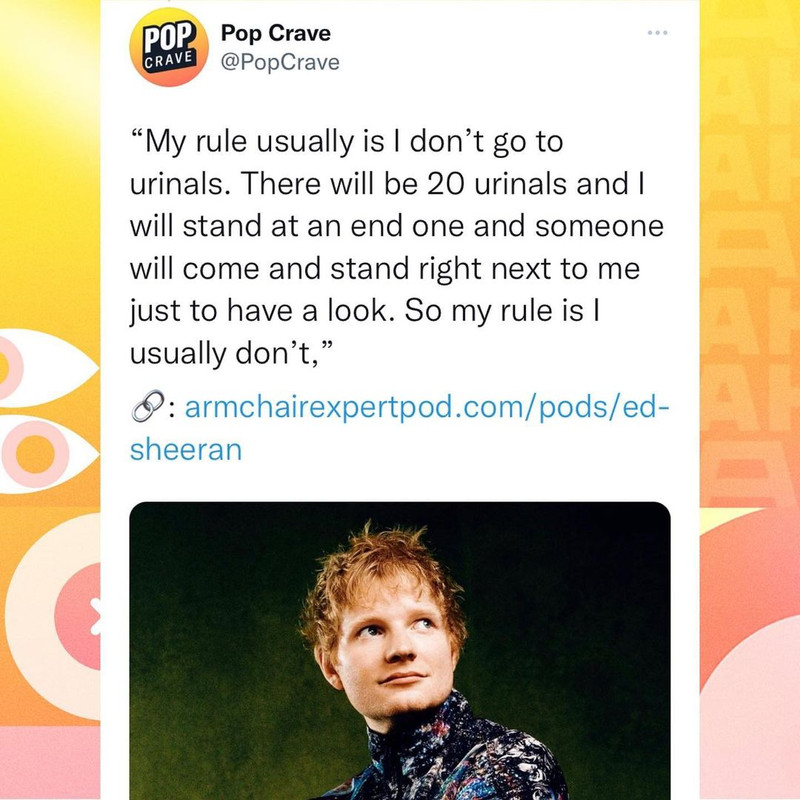Open the attached photo of the red-haired man
The width and height of the screenshot is (800, 800).
pos(399,651)
